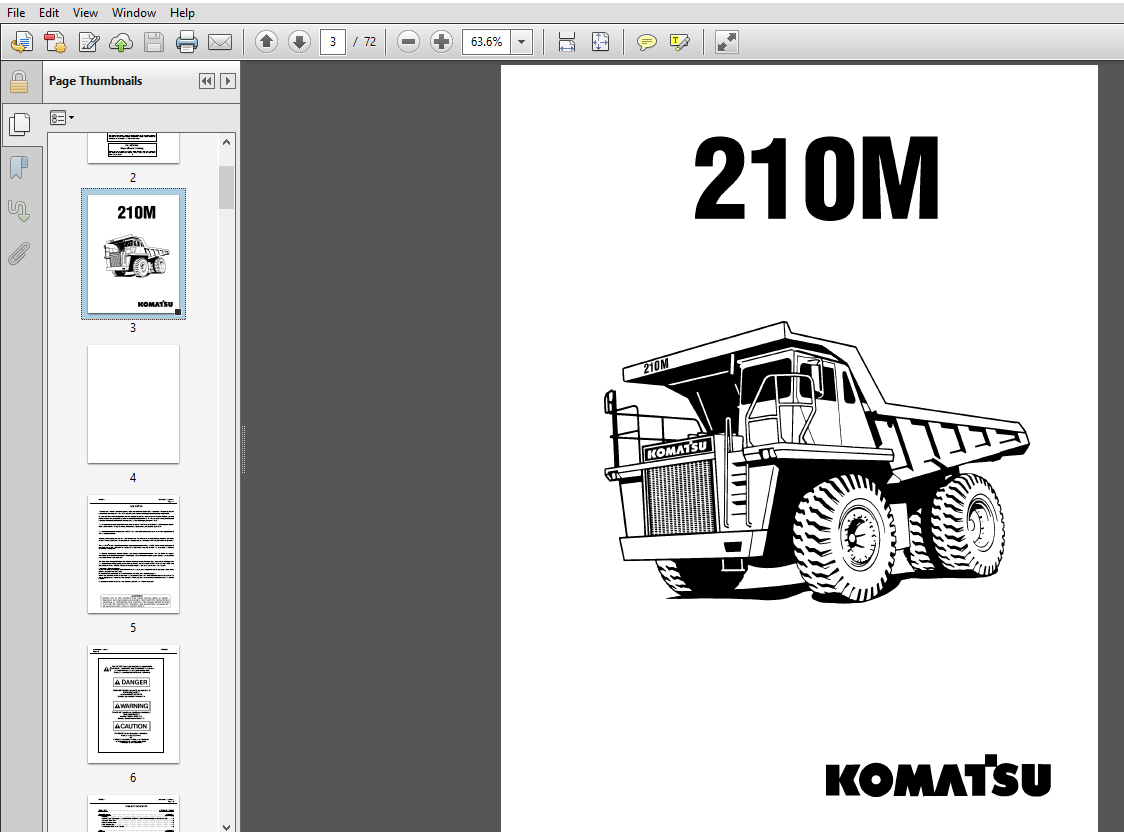Screen dimensions: 1124x832
Task: Click the 63.6% zoom value field
Action: point(487,42)
